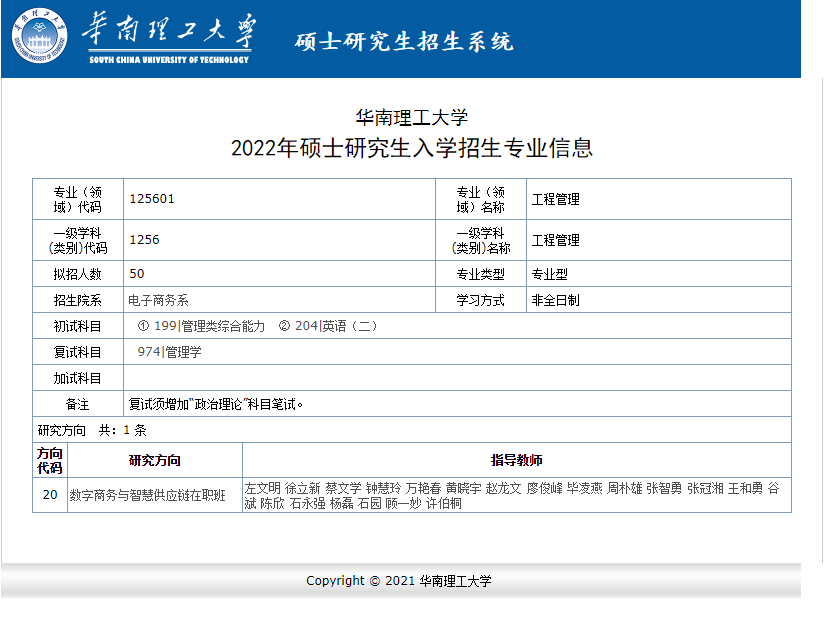Click the advisor name 左文明
Image resolution: width=832 pixels, height=621 pixels.
[x=262, y=488]
